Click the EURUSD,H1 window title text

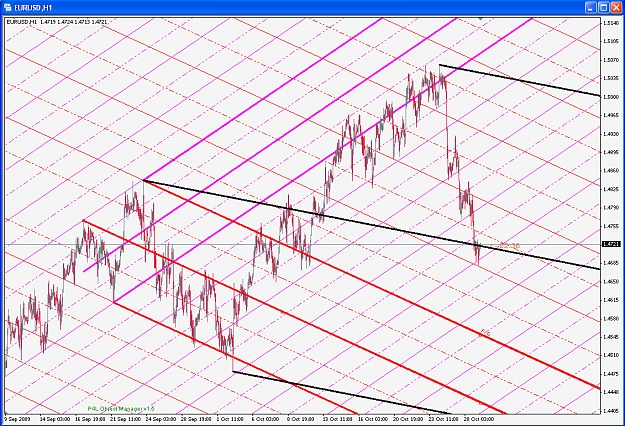tap(33, 8)
